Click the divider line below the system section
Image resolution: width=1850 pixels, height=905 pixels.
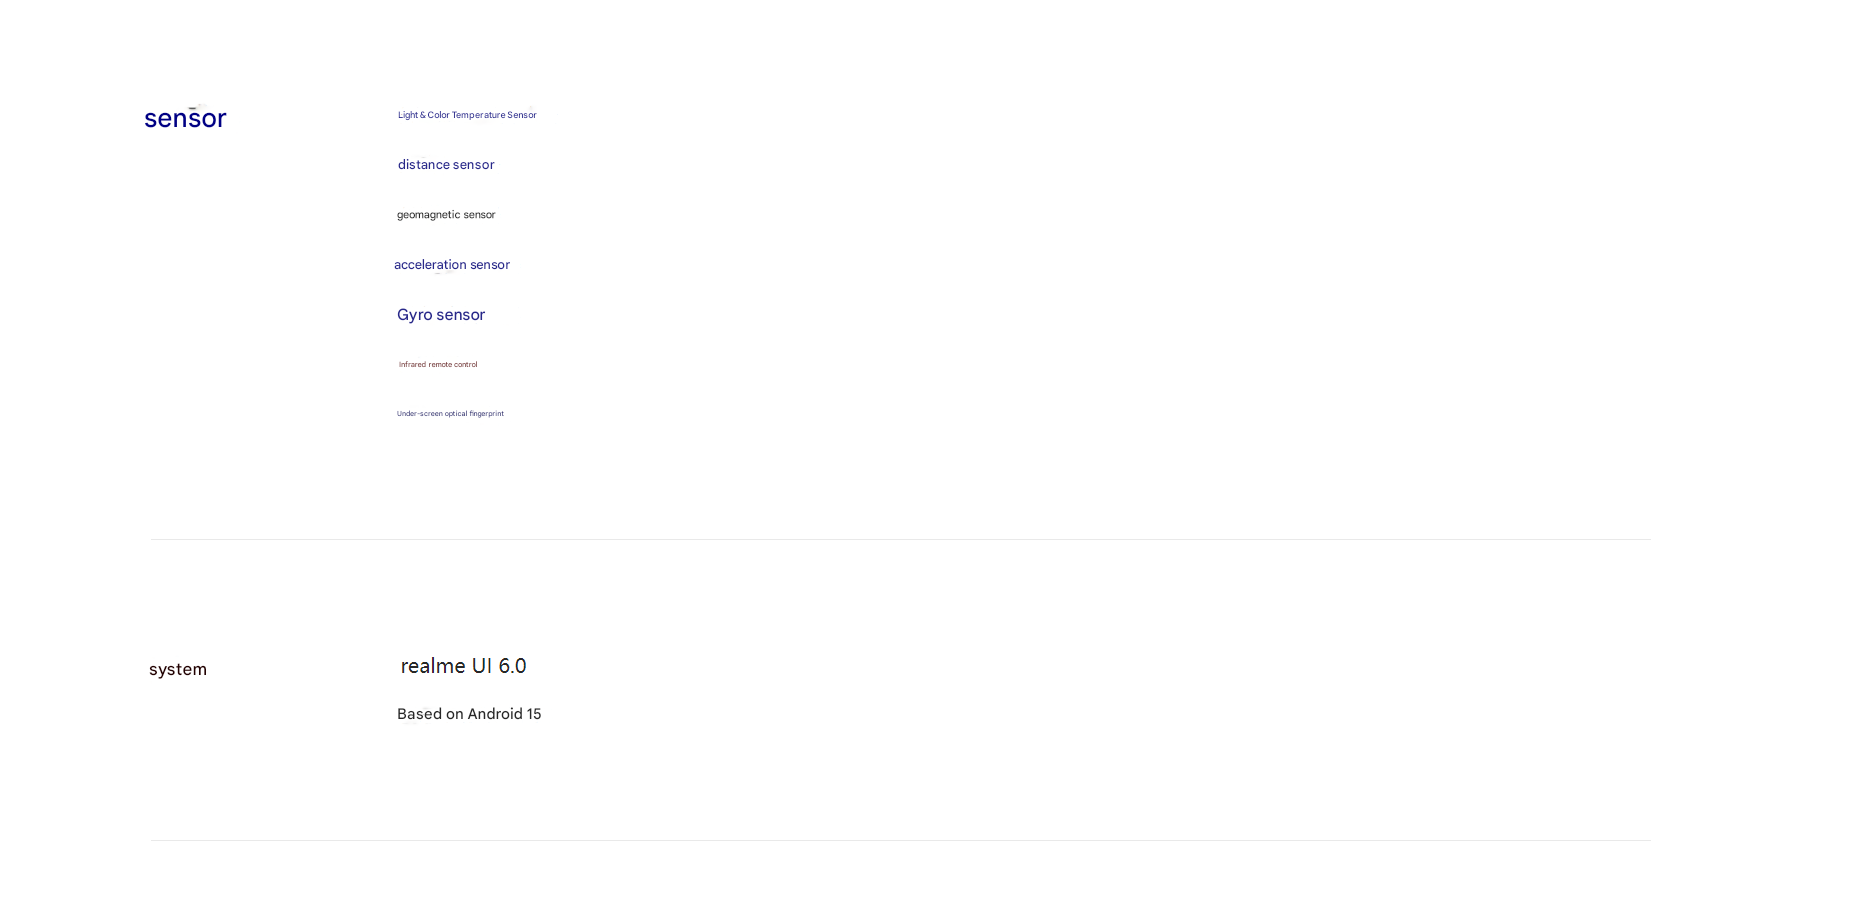(900, 840)
